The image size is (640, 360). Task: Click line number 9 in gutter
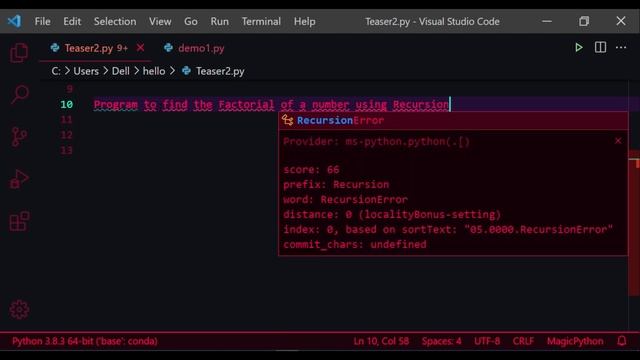click(70, 89)
